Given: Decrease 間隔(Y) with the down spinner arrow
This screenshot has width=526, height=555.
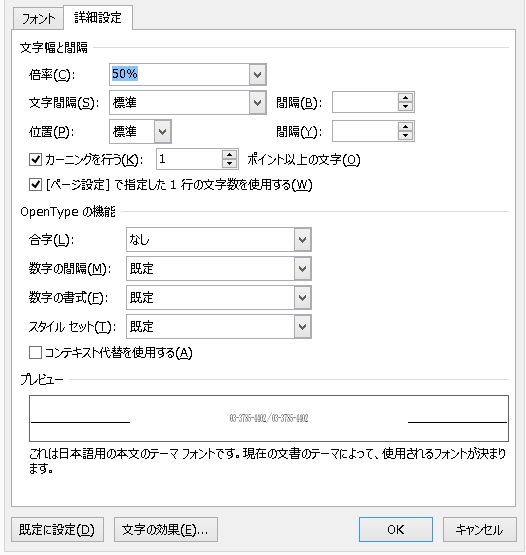Looking at the screenshot, I should click(x=405, y=136).
